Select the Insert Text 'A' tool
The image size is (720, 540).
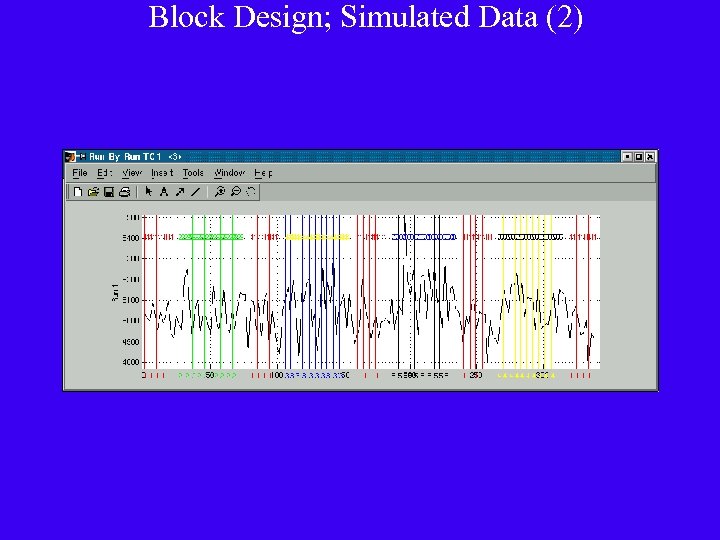click(x=164, y=192)
